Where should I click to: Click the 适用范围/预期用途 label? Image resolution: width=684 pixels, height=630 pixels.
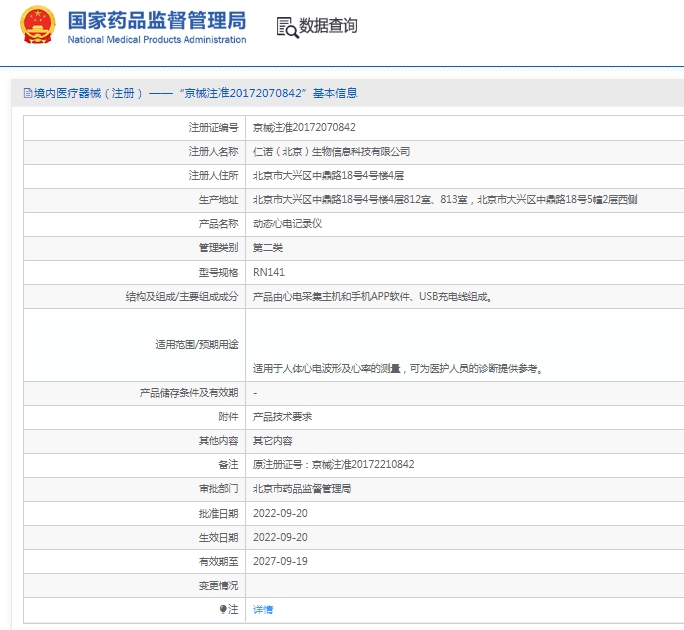click(197, 345)
